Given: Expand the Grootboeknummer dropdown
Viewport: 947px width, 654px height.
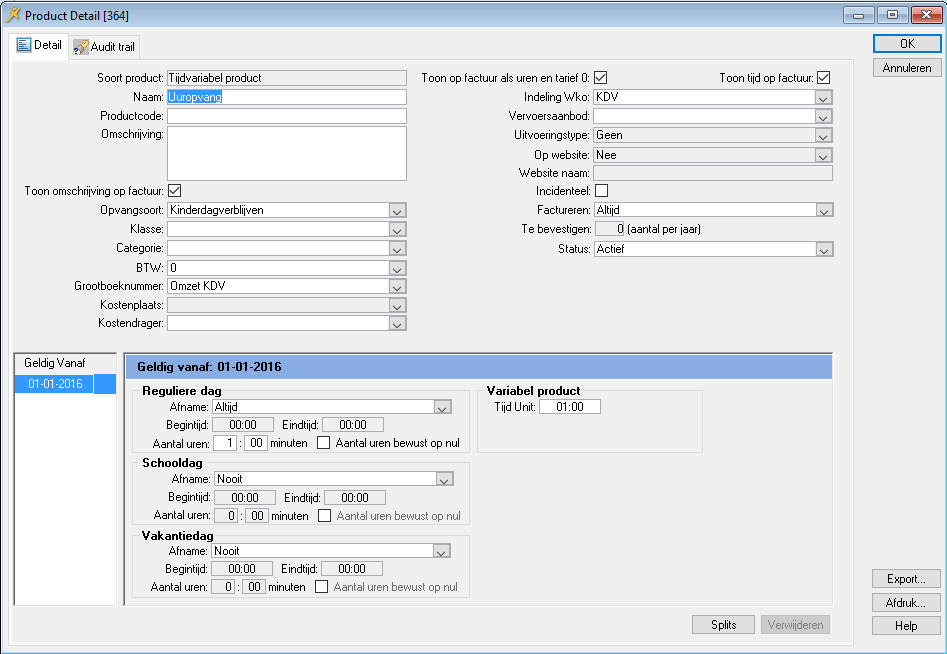Looking at the screenshot, I should 397,286.
